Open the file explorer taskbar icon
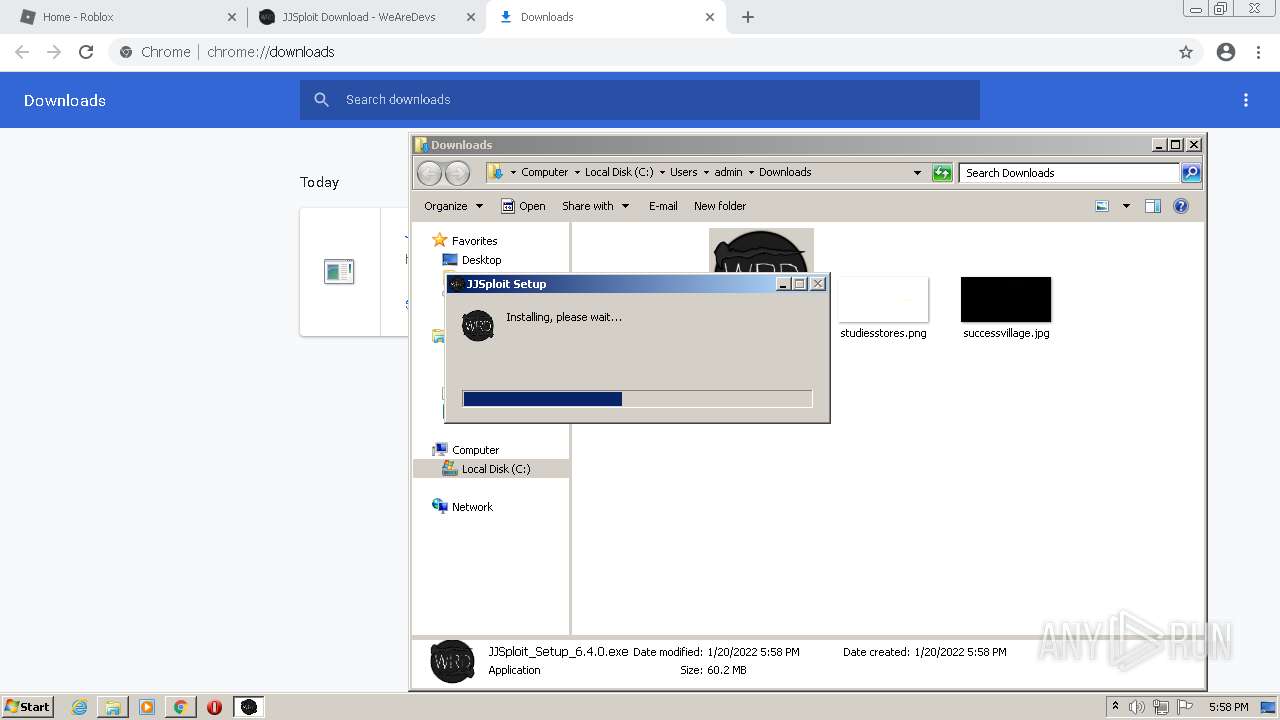This screenshot has width=1280, height=720. click(x=113, y=707)
